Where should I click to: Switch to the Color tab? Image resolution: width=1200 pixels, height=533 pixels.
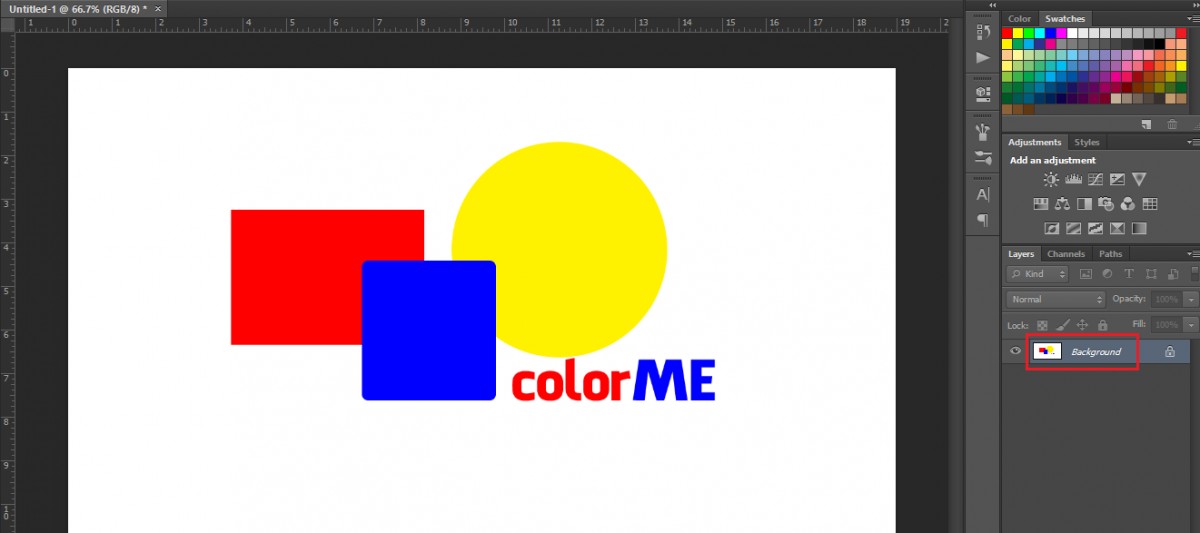(x=1020, y=19)
